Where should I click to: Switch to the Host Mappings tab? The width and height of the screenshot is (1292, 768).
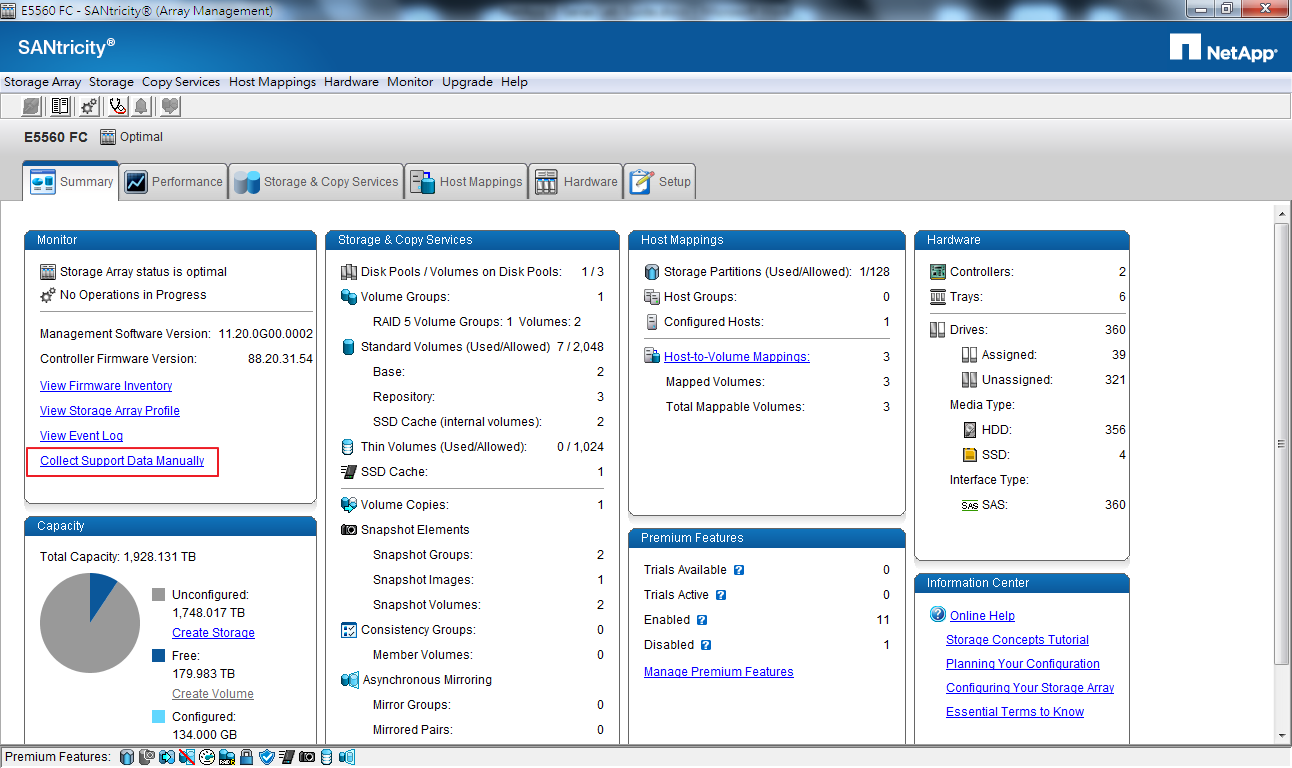[x=466, y=182]
